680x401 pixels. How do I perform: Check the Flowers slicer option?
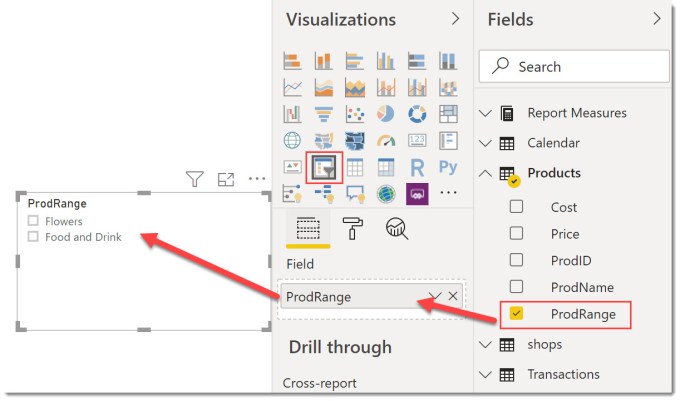[33, 221]
